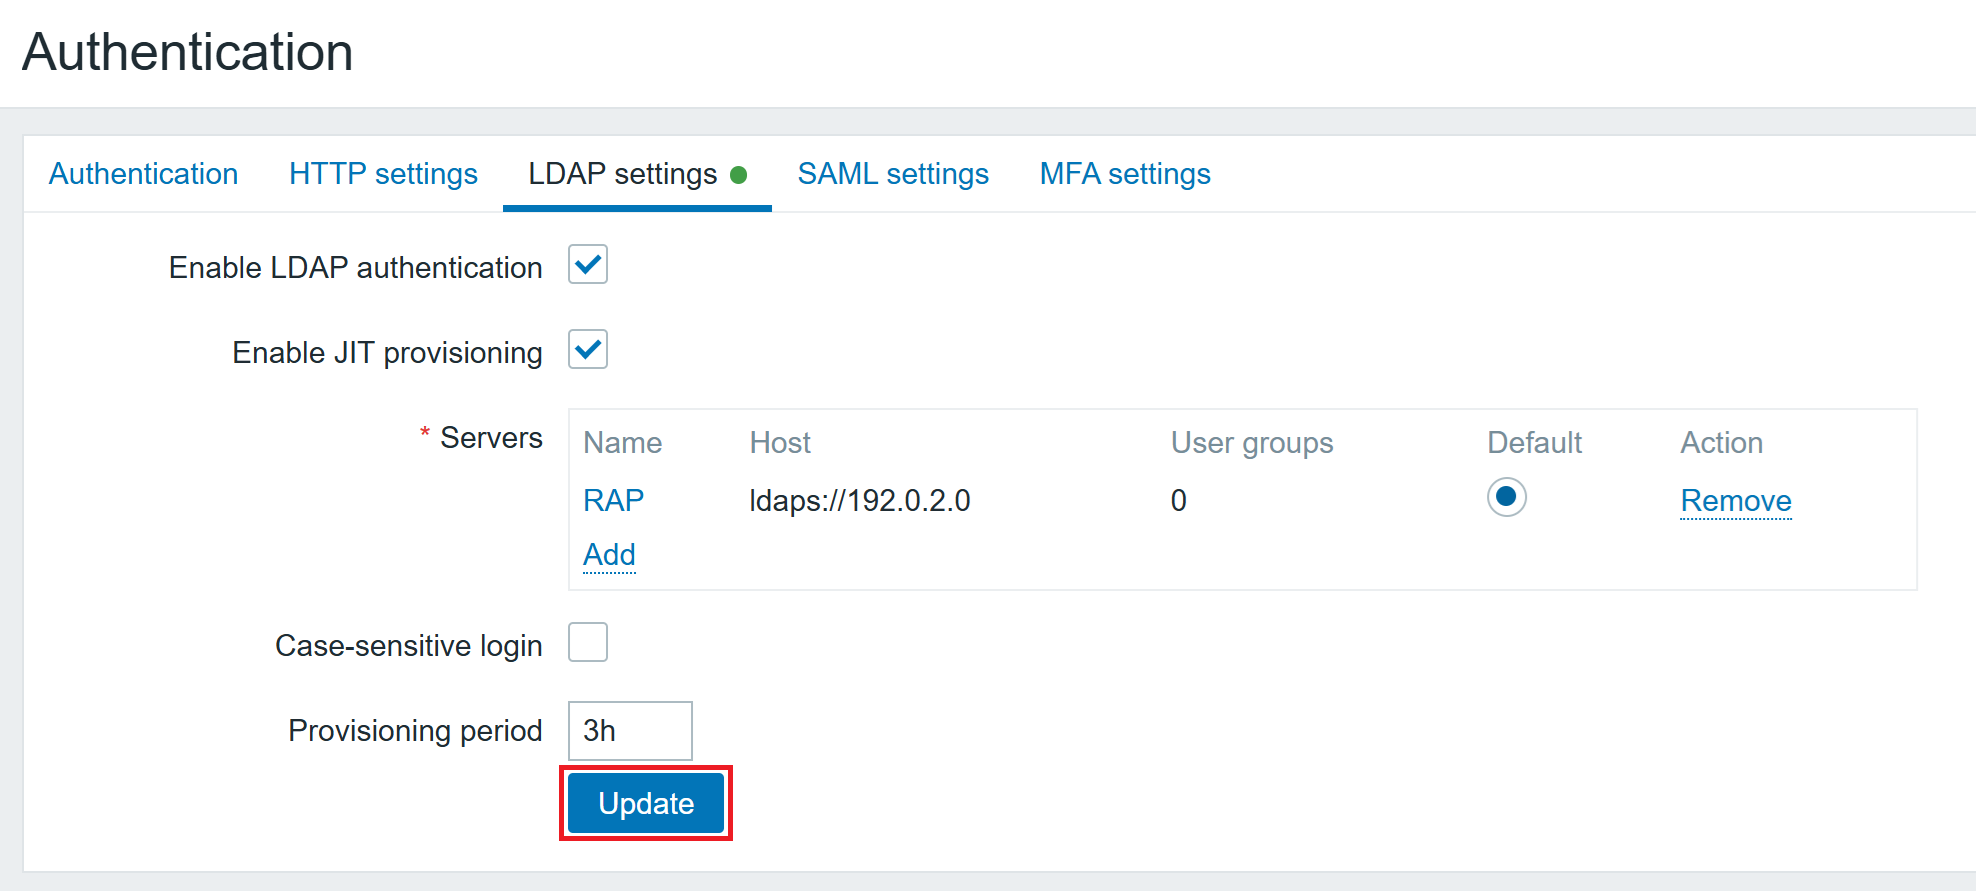Click the Enable LDAP authentication label
The image size is (1976, 891).
(x=355, y=268)
